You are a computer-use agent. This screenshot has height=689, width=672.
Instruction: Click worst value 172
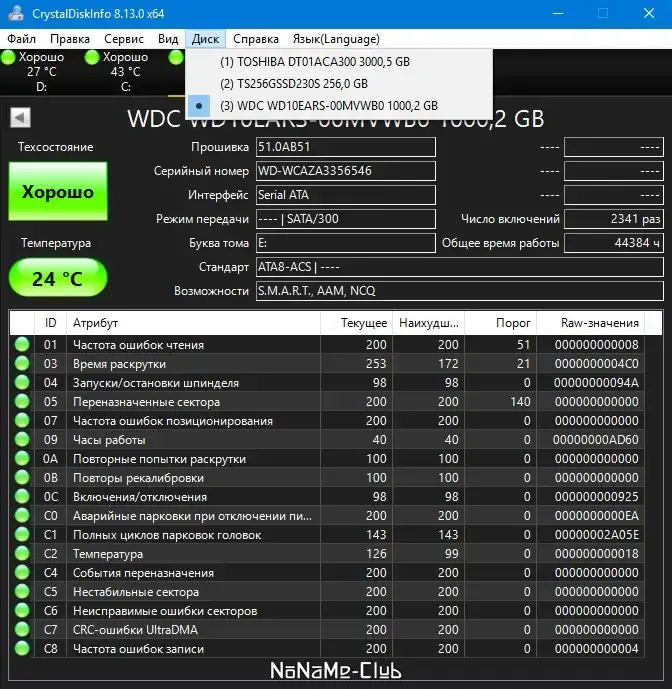click(x=448, y=363)
